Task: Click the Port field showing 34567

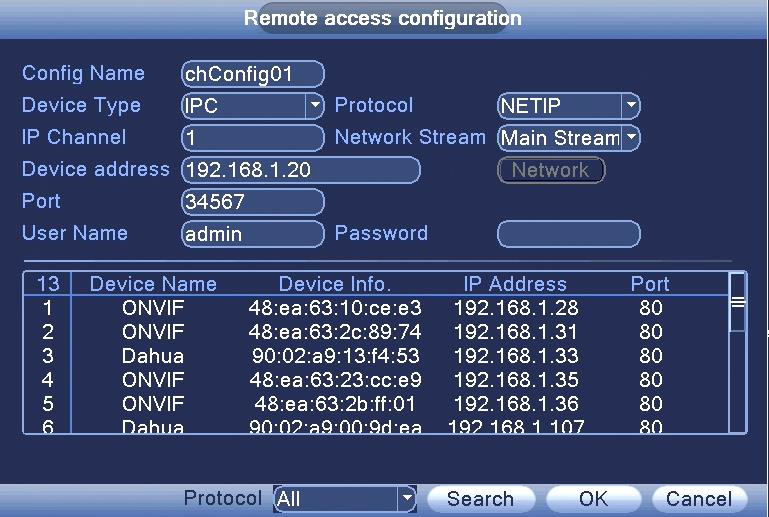Action: tap(253, 202)
